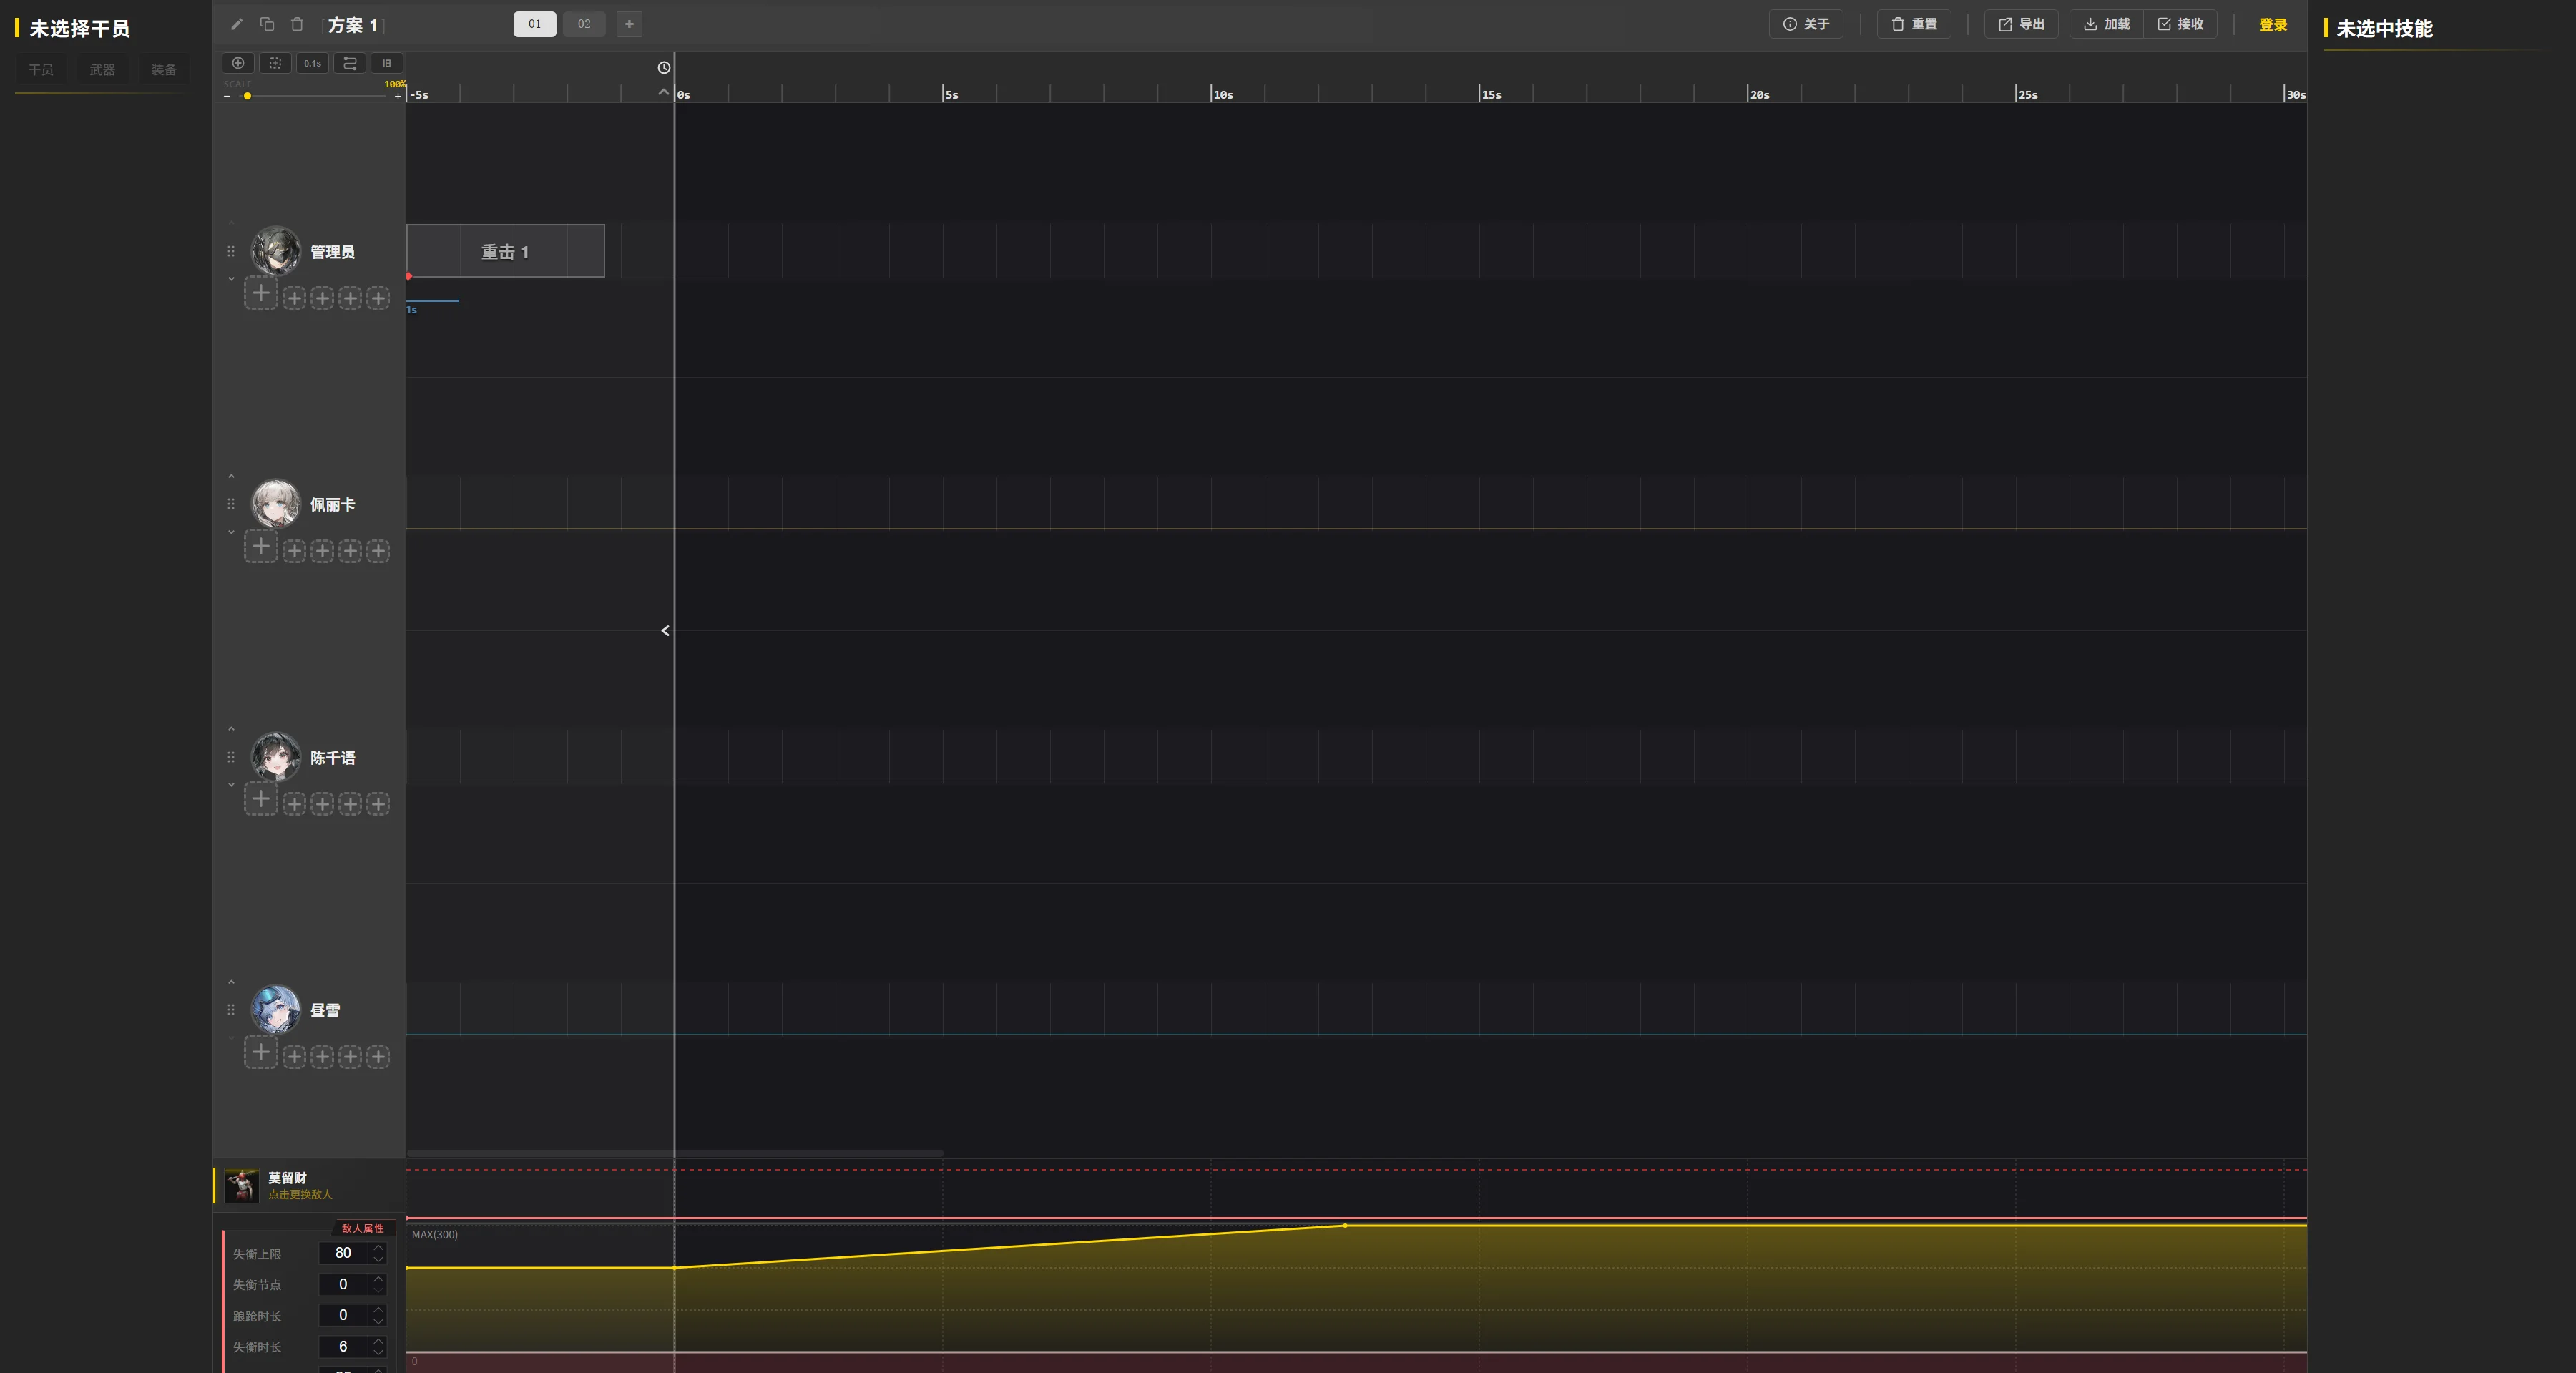Click the 莫留财 enemy avatar to change enemy
This screenshot has height=1373, width=2576.
tap(241, 1185)
